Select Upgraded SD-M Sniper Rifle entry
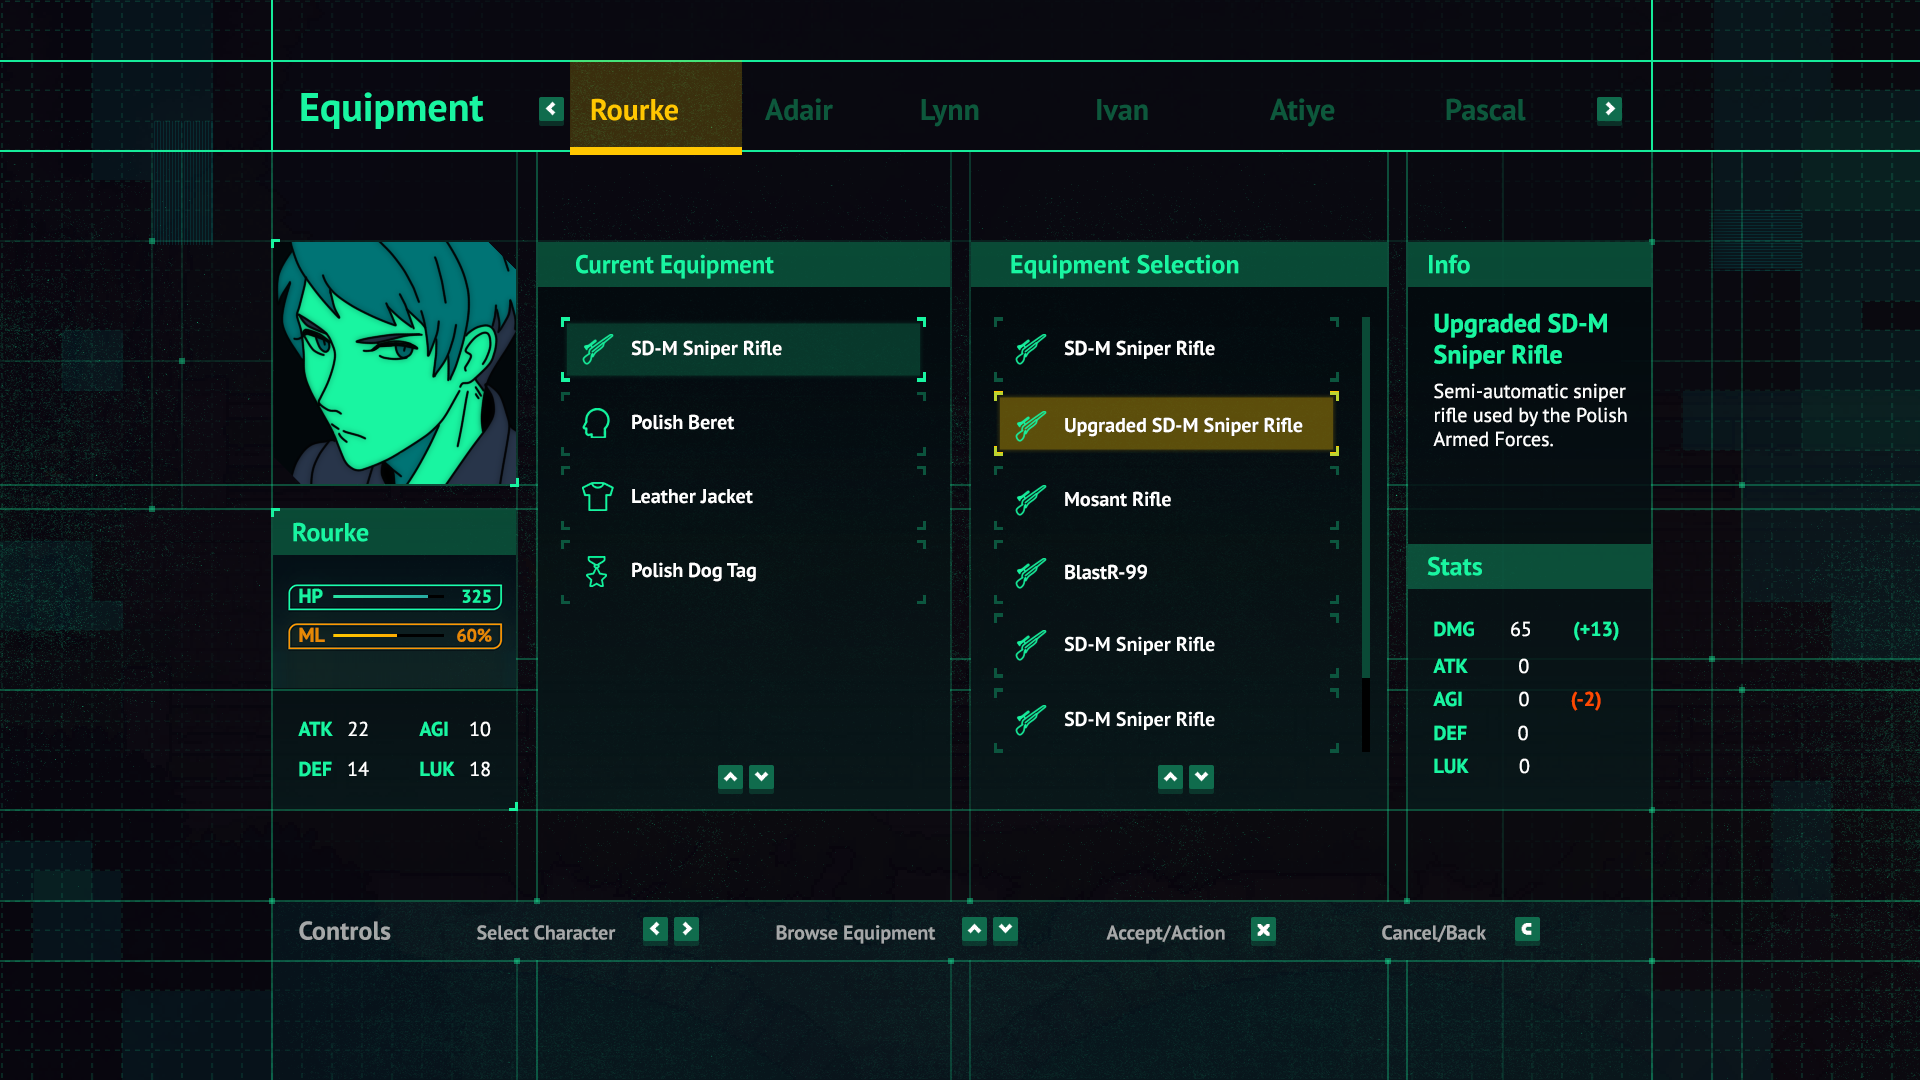The width and height of the screenshot is (1920, 1080). coord(1166,425)
